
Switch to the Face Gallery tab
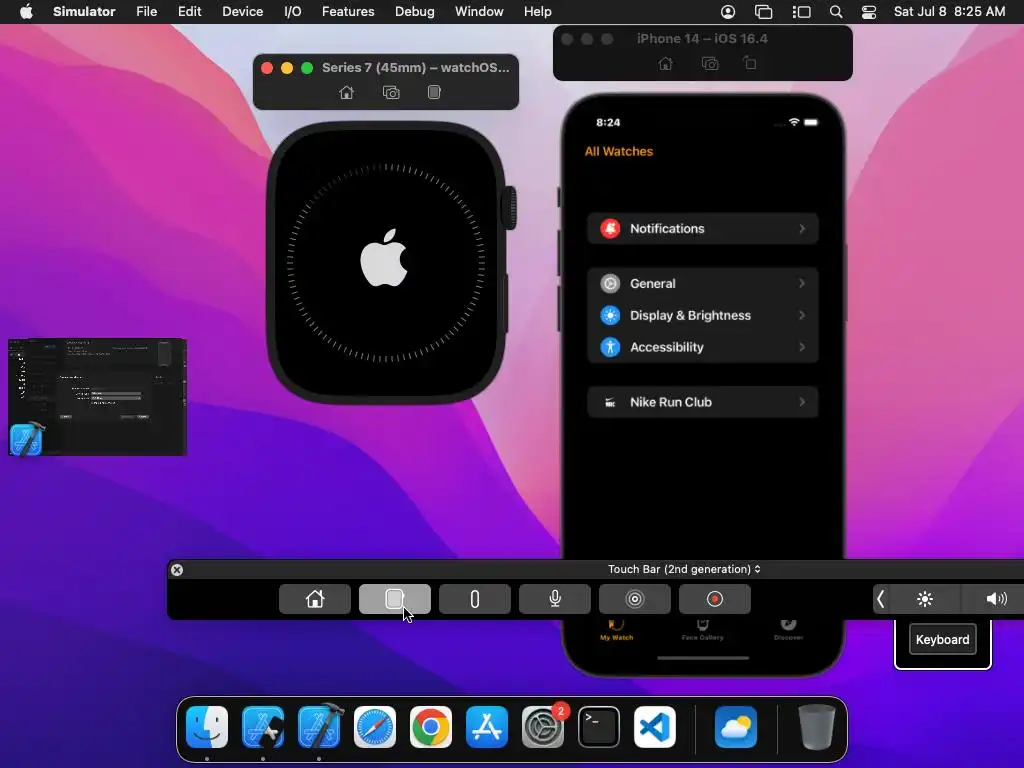[702, 630]
